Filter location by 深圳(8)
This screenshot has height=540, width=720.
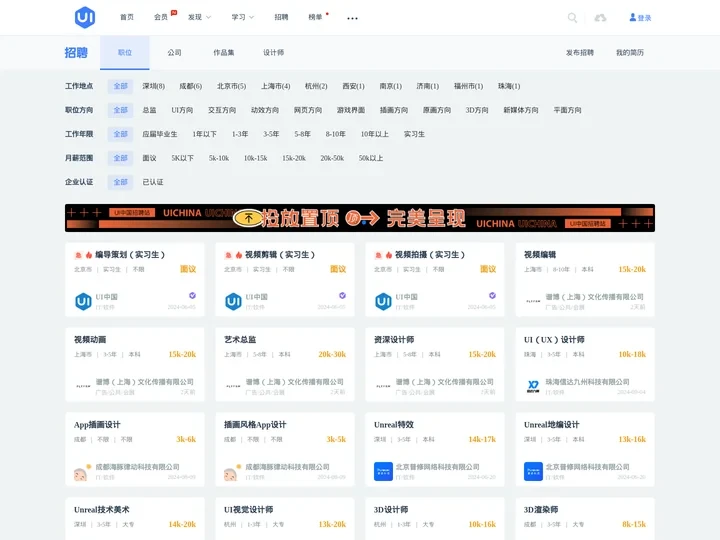tap(153, 86)
